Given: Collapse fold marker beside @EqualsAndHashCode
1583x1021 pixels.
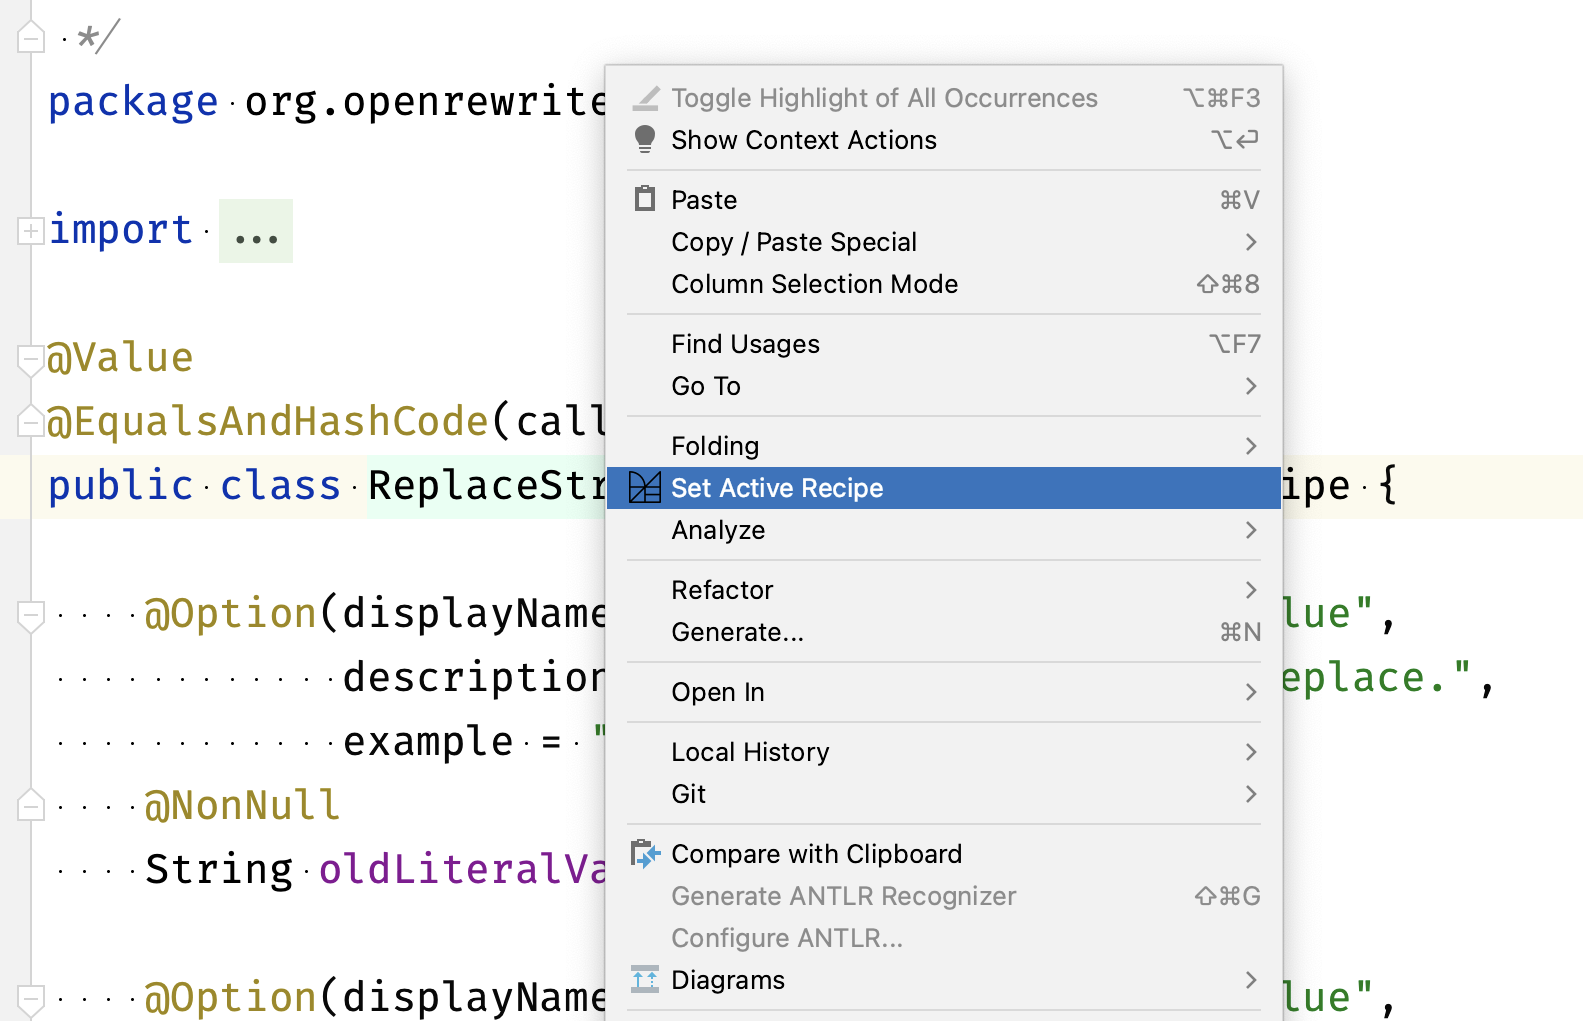Looking at the screenshot, I should click(x=31, y=423).
